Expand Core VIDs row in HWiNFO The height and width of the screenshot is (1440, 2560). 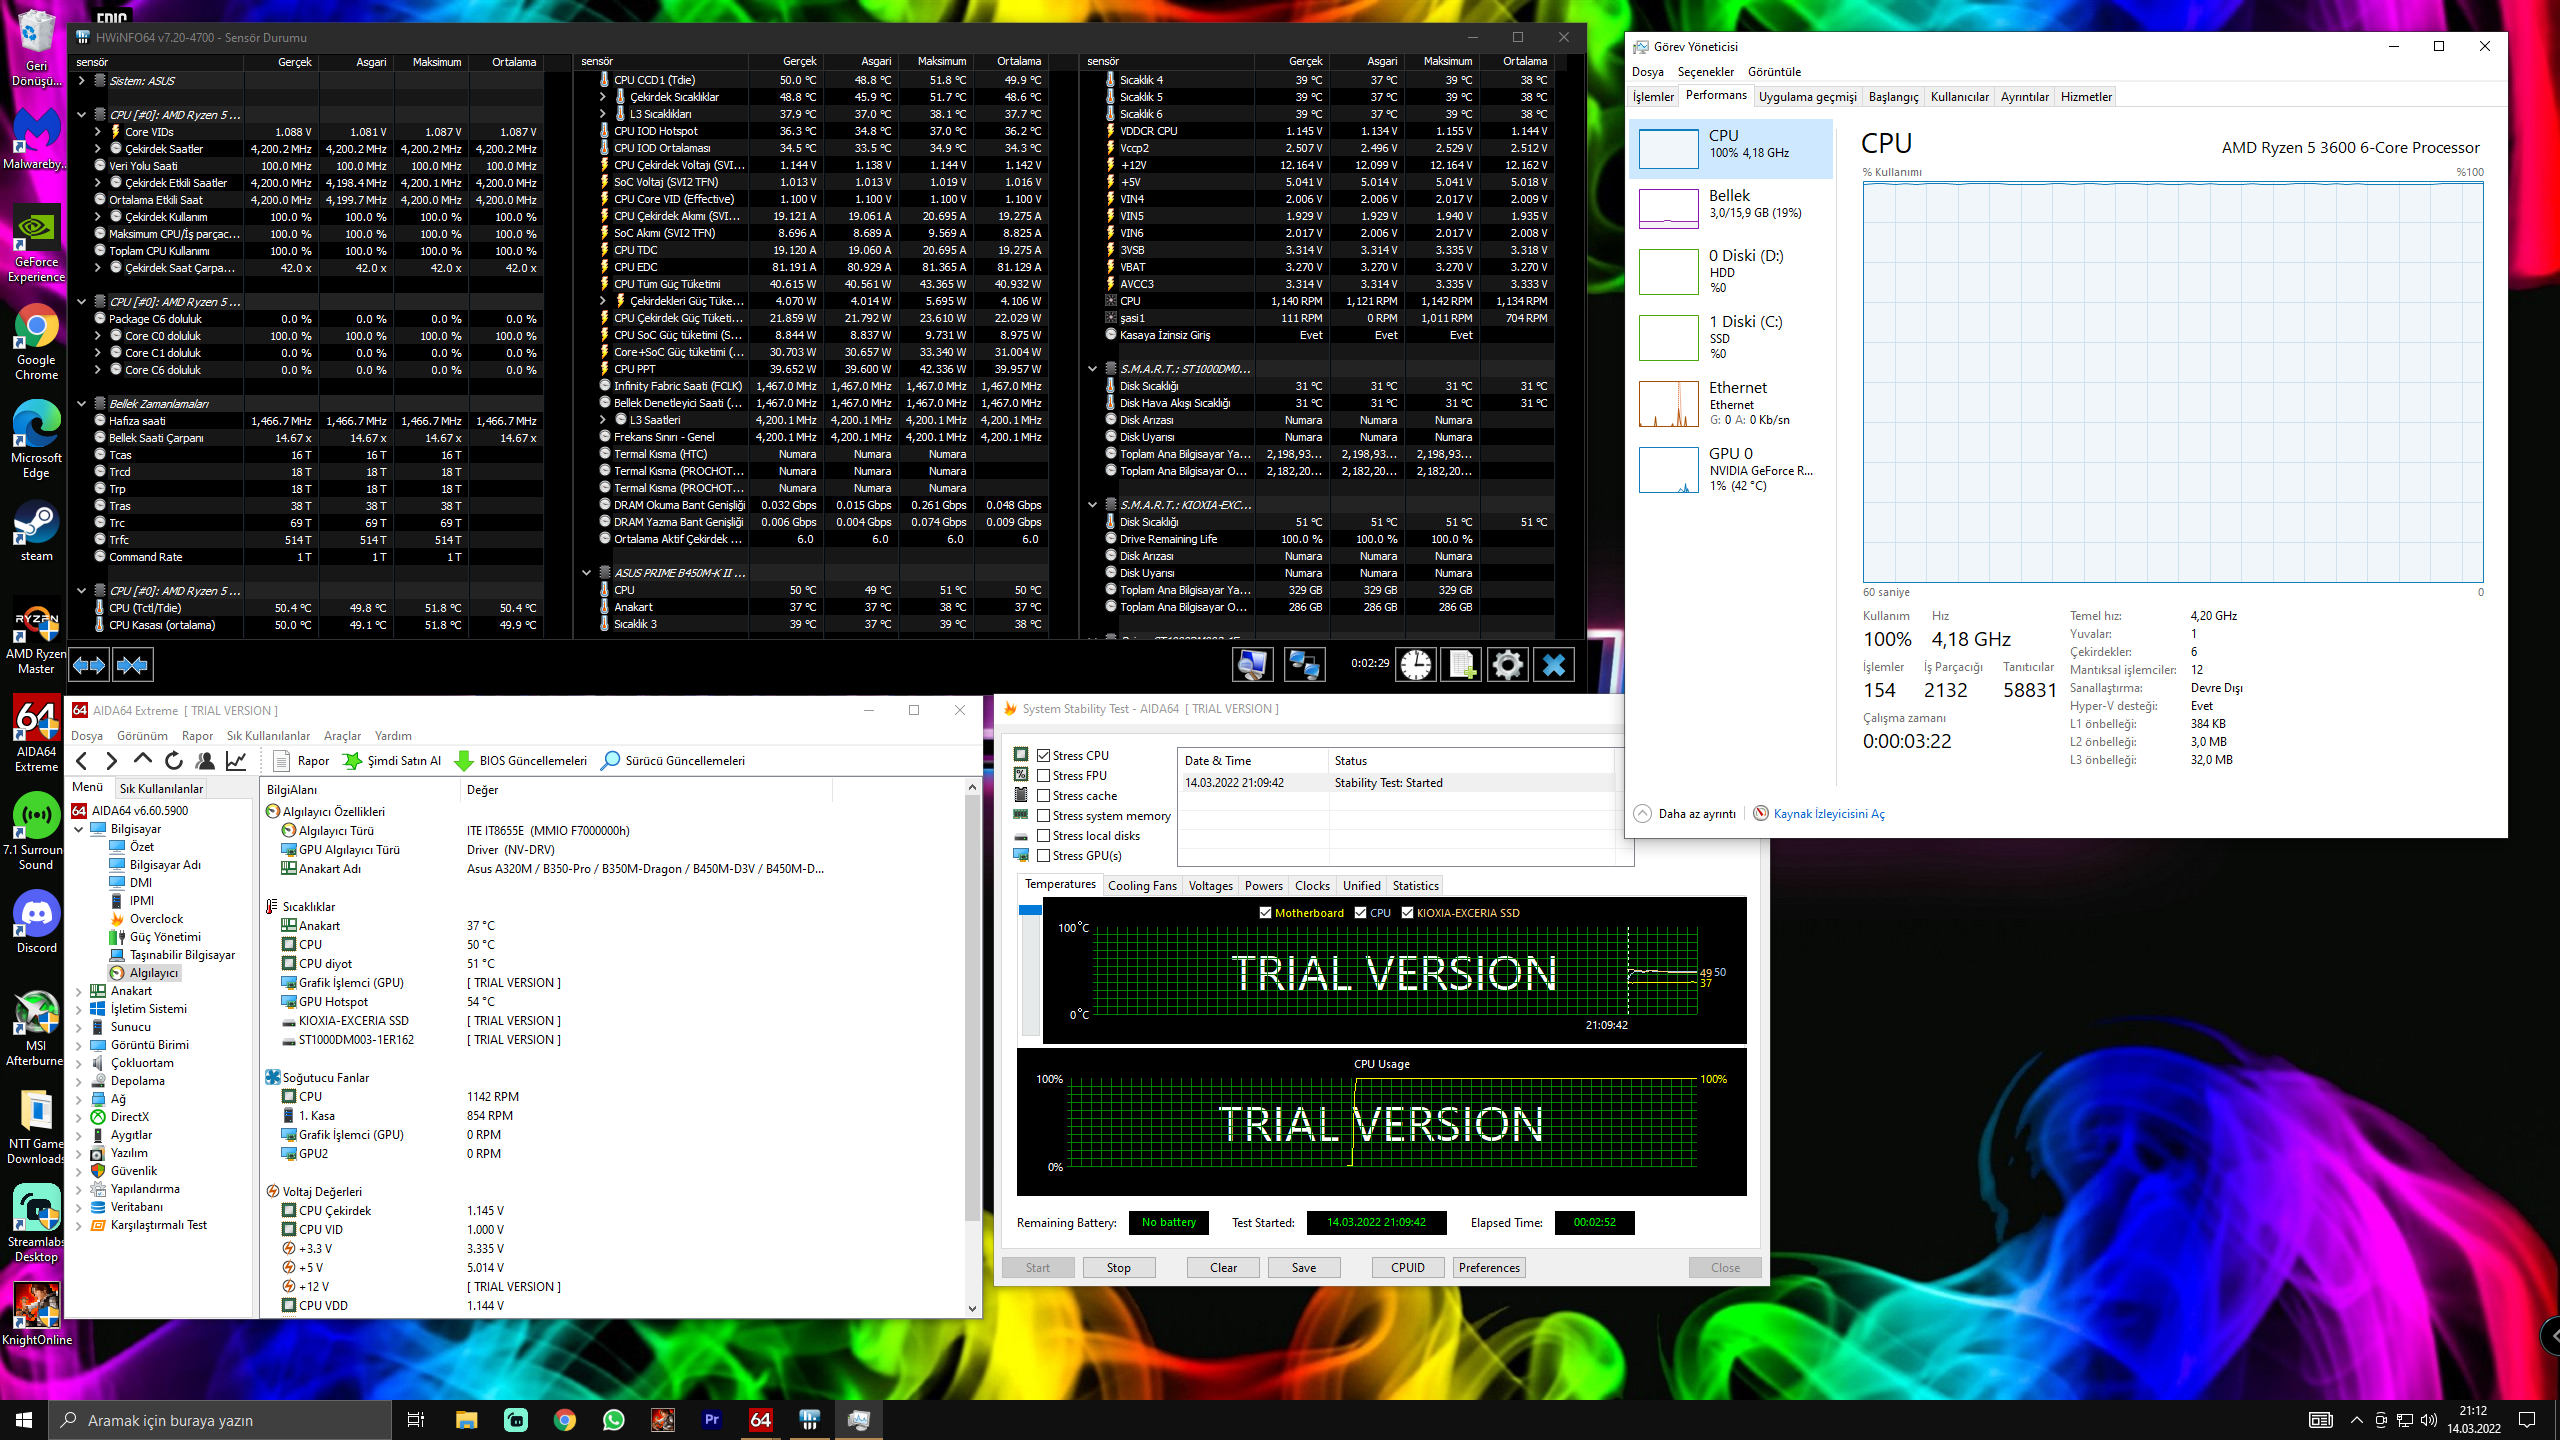(98, 132)
